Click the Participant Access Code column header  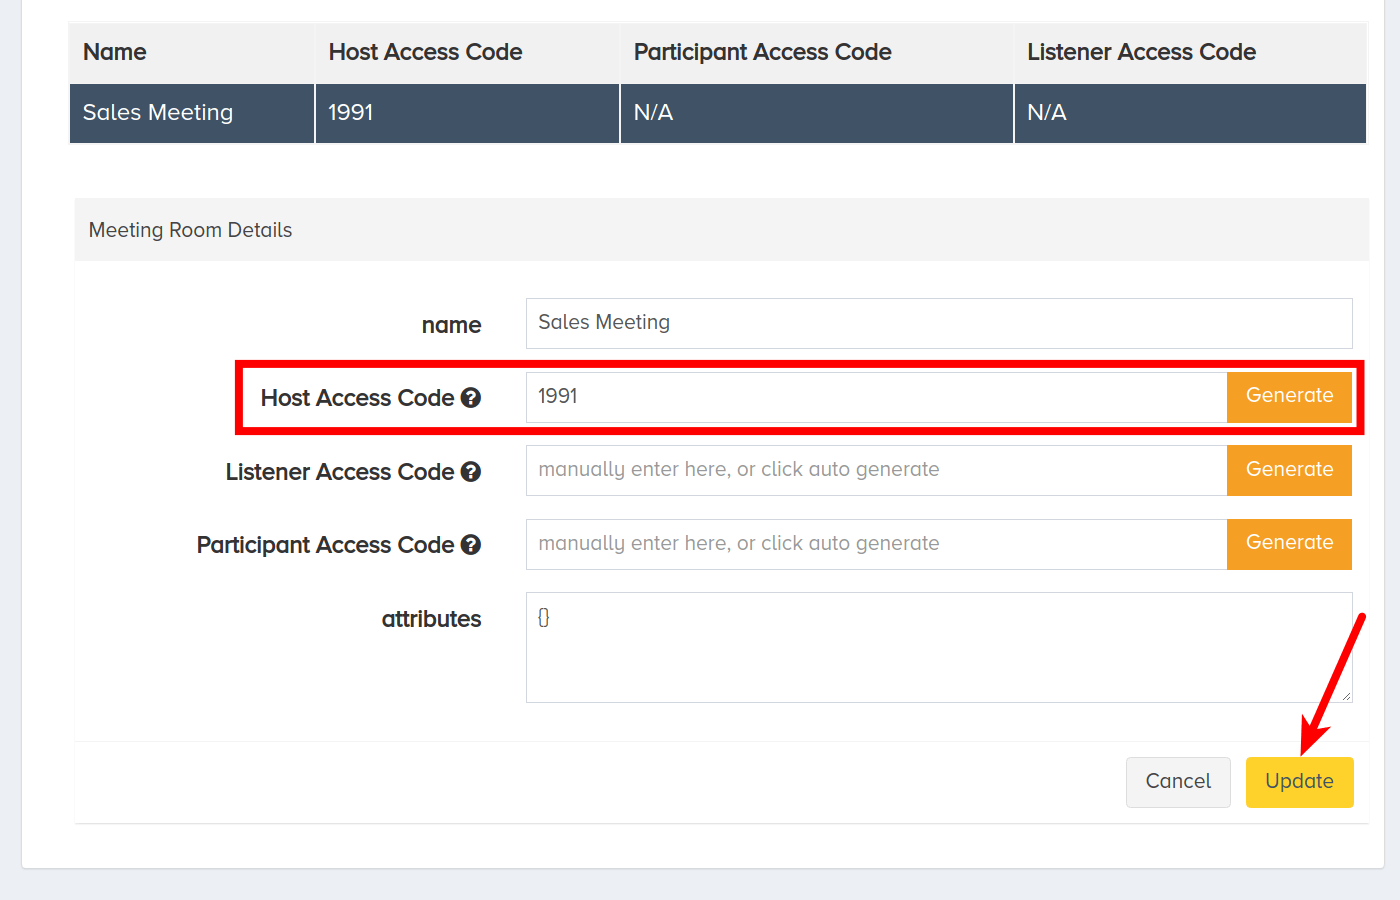(817, 53)
